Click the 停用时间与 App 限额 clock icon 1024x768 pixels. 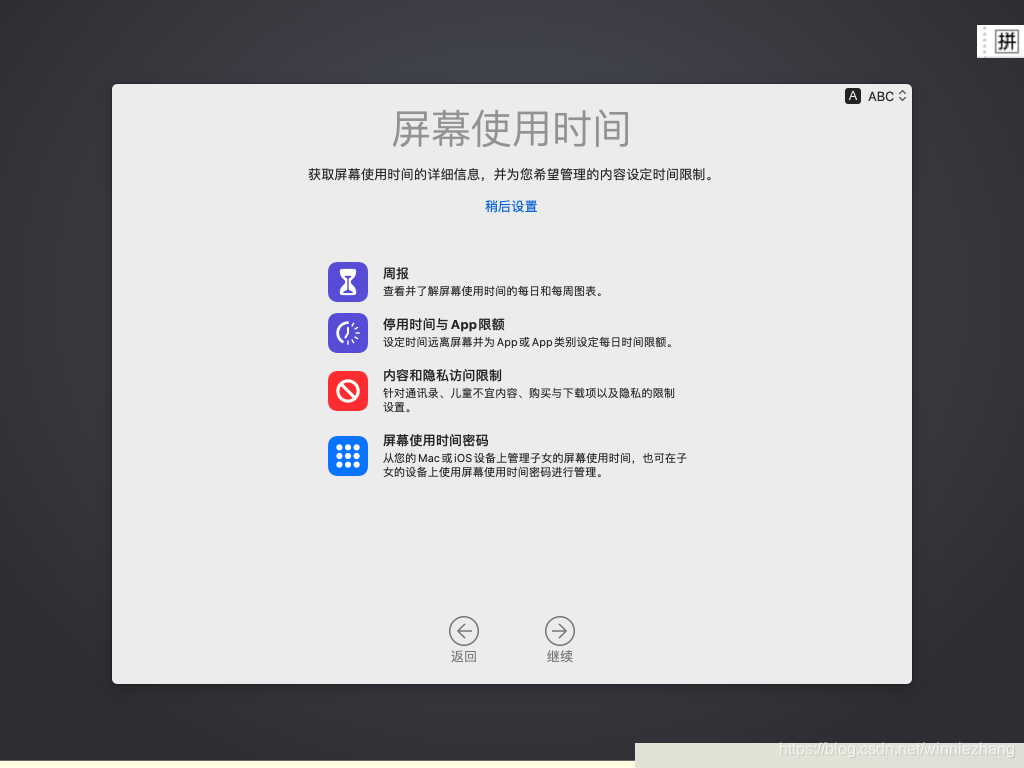coord(347,333)
